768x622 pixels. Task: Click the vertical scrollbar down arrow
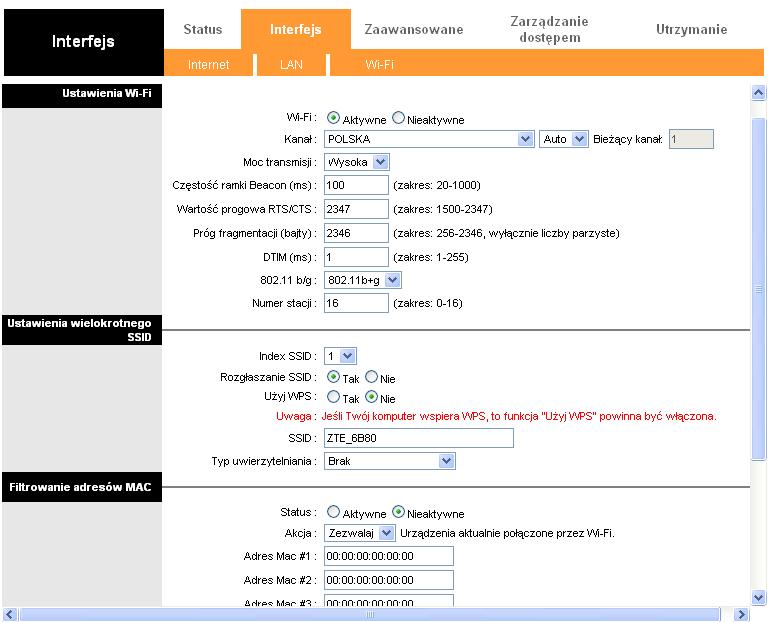[758, 598]
